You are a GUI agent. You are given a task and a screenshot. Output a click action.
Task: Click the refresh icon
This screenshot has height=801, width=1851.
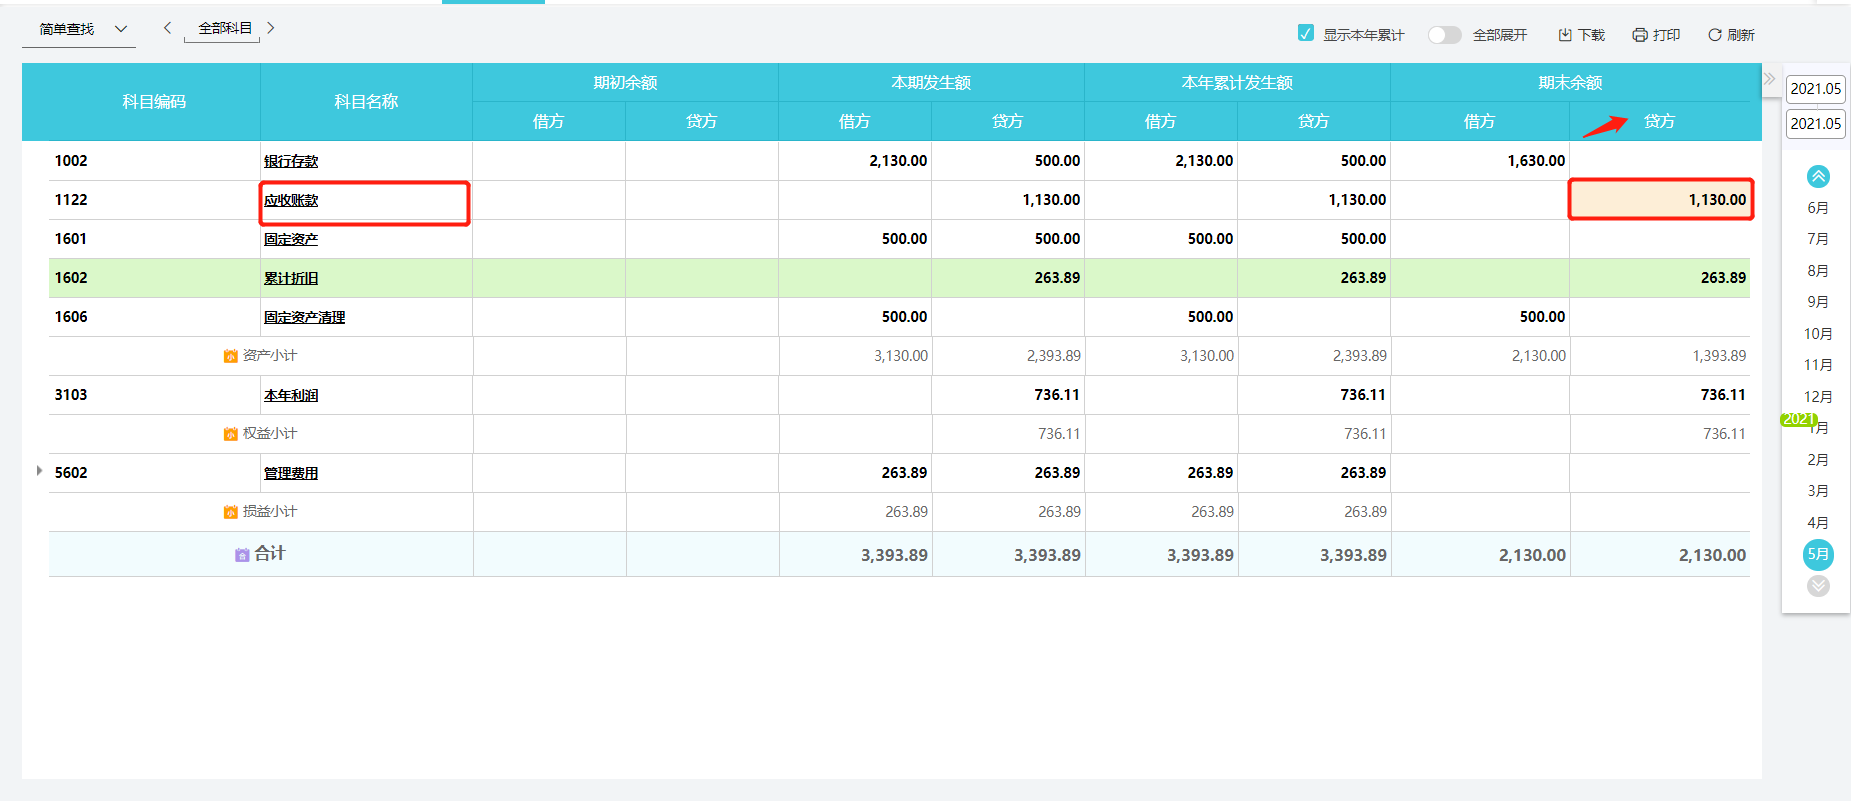pos(1715,35)
